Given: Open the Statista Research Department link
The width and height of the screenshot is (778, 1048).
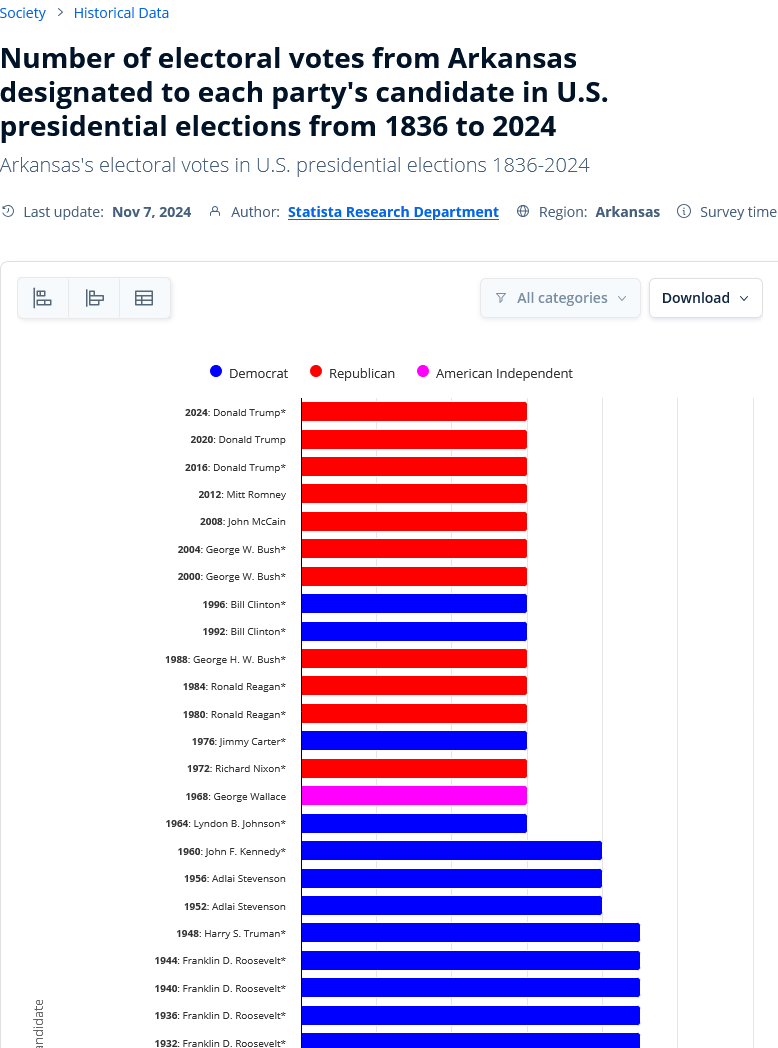Looking at the screenshot, I should pos(393,212).
